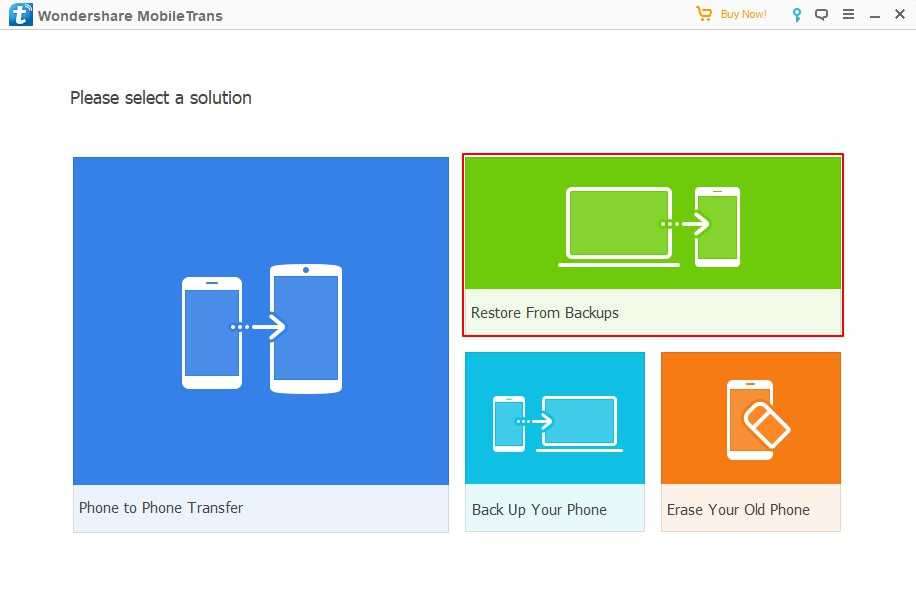Open the feedback speech bubble icon
916x616 pixels.
822,15
